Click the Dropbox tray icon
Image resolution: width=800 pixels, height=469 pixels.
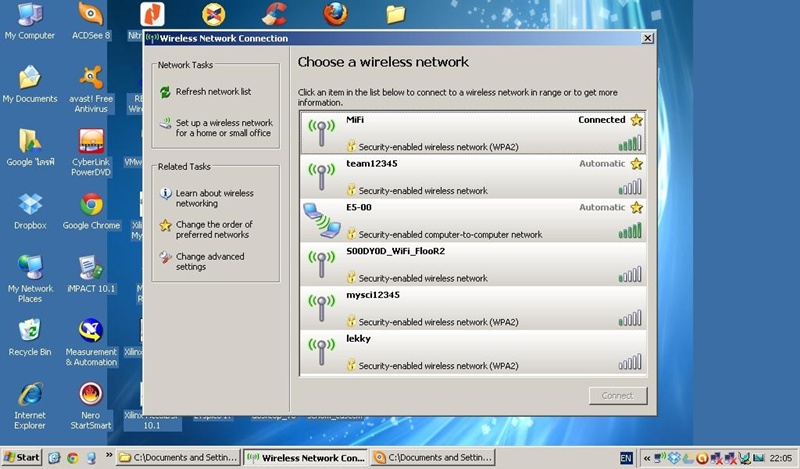tap(674, 458)
